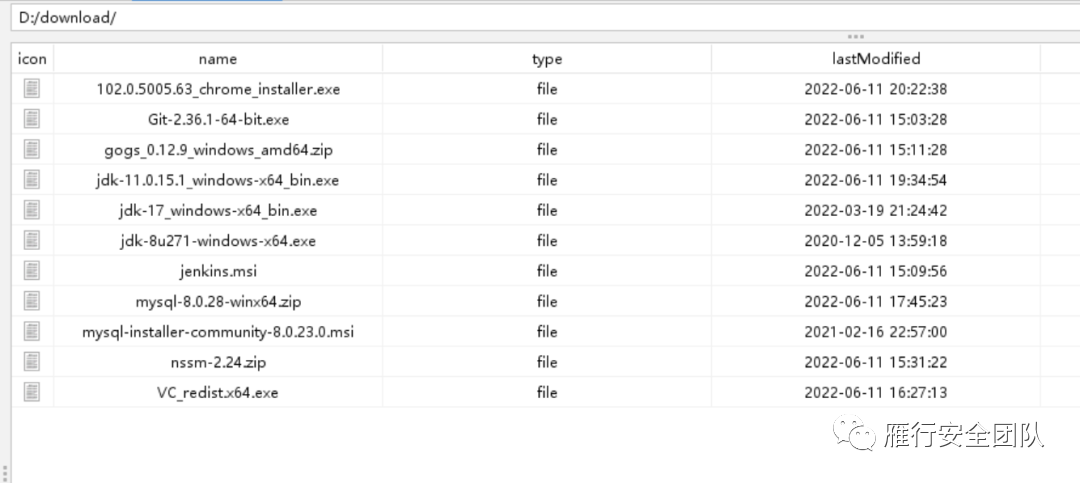
Task: Click file icon for nssm-2.24.zip
Action: (x=32, y=362)
